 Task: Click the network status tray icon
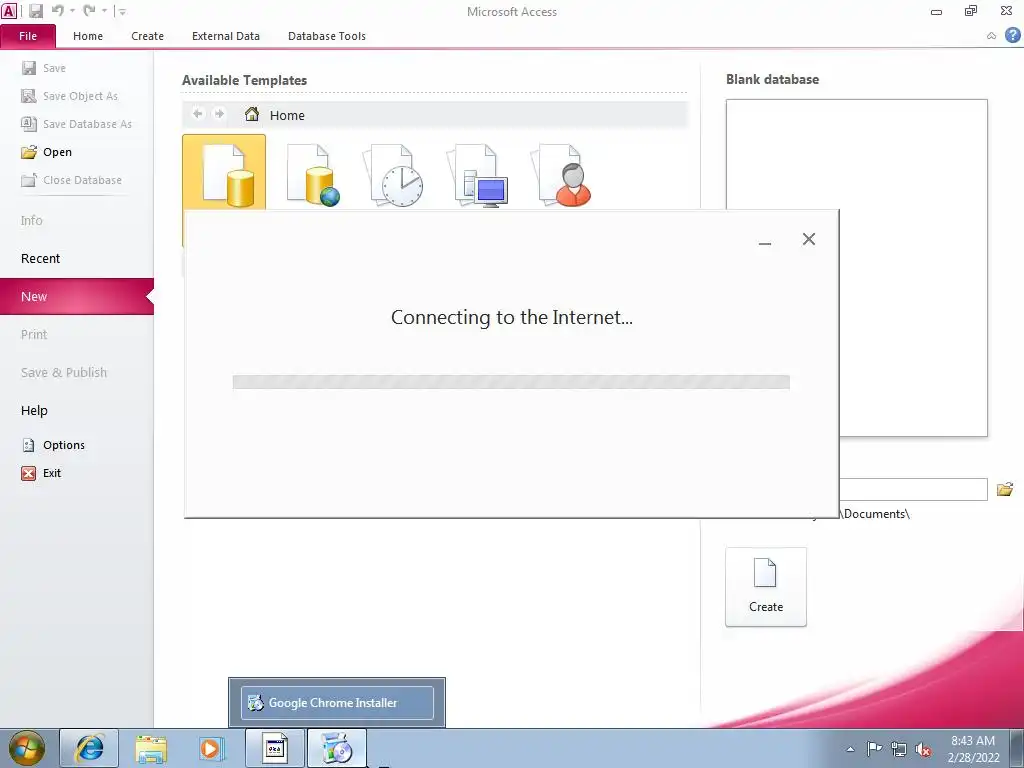(x=899, y=749)
